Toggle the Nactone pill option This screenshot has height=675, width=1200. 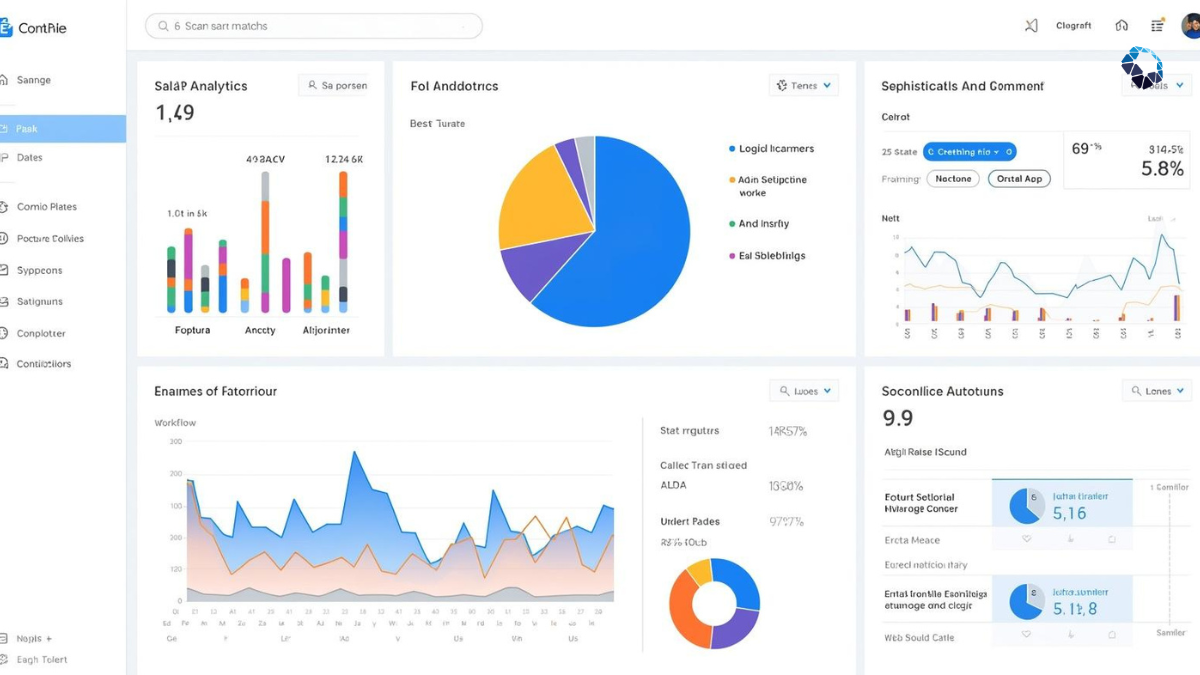click(x=954, y=178)
